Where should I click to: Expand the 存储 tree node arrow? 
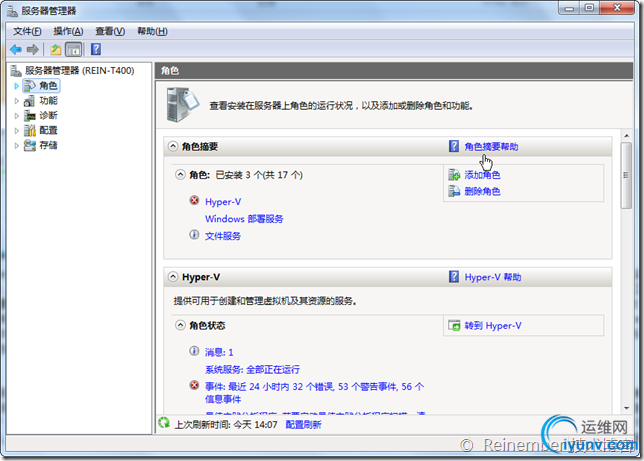[x=16, y=145]
